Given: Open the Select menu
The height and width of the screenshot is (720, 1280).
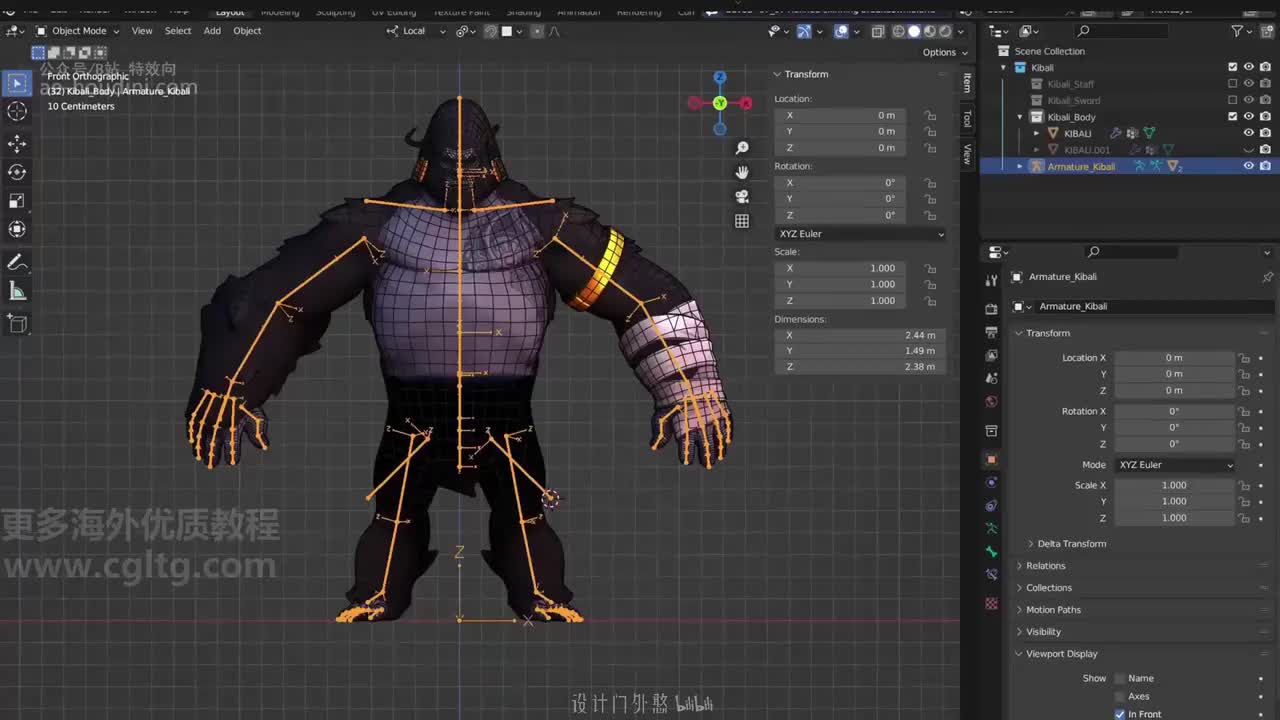Looking at the screenshot, I should pos(178,31).
